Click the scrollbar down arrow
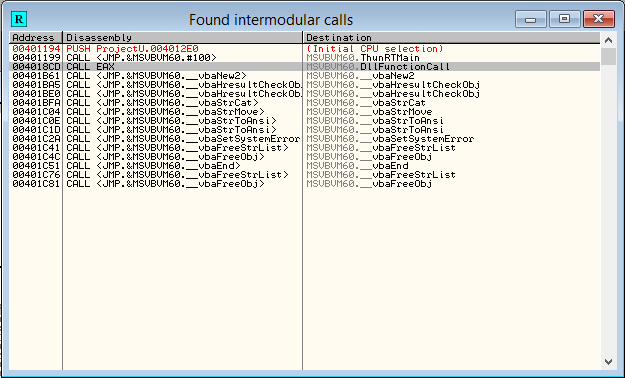Screen dimensions: 625x378 [608, 362]
